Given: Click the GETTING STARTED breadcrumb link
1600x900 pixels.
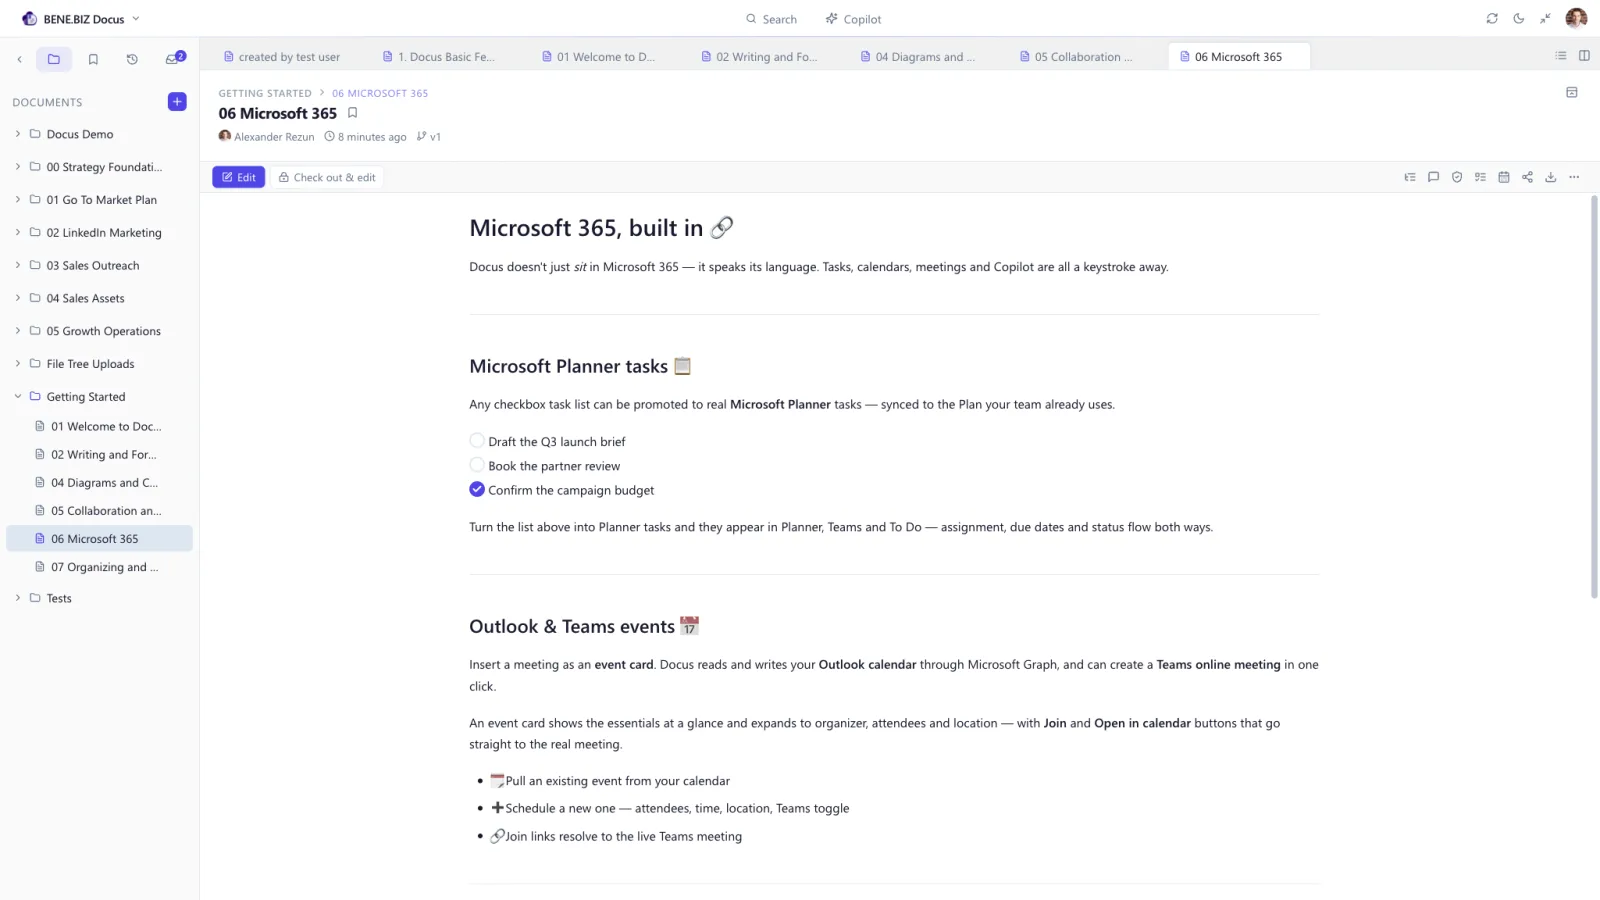Looking at the screenshot, I should coord(265,93).
